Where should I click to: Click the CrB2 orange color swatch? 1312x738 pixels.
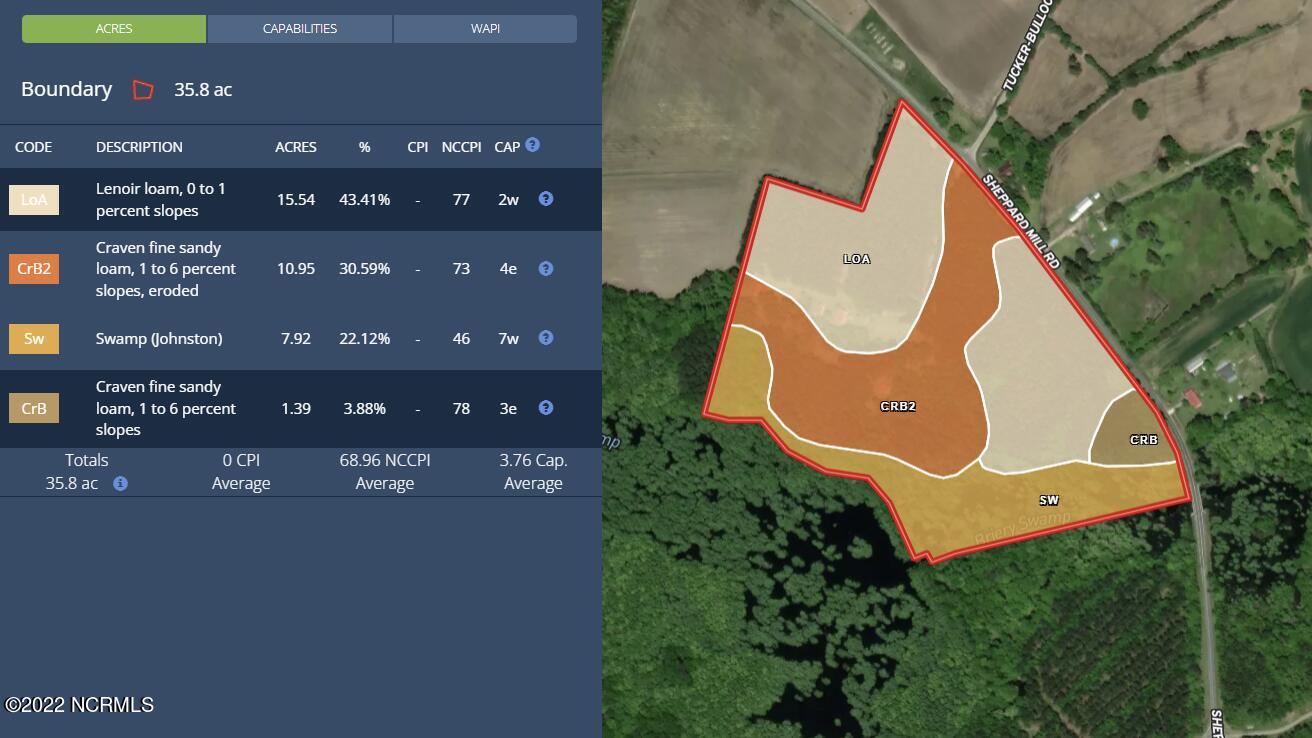34,269
